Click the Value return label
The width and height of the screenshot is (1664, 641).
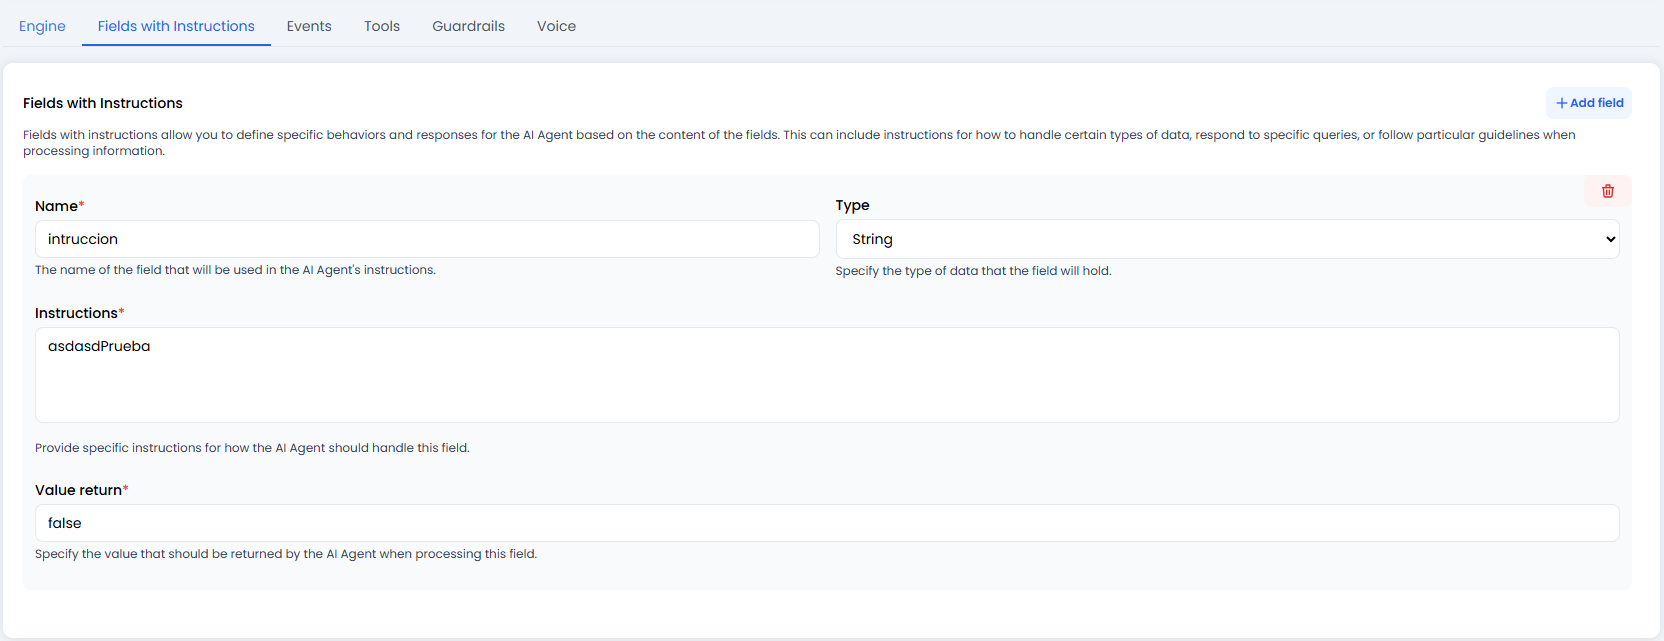click(81, 490)
